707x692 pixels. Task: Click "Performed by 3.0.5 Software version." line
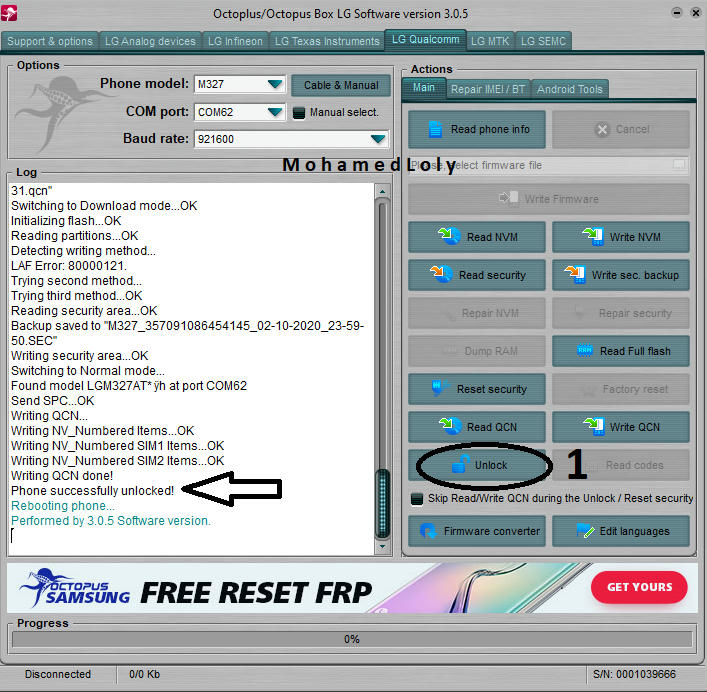coord(110,521)
